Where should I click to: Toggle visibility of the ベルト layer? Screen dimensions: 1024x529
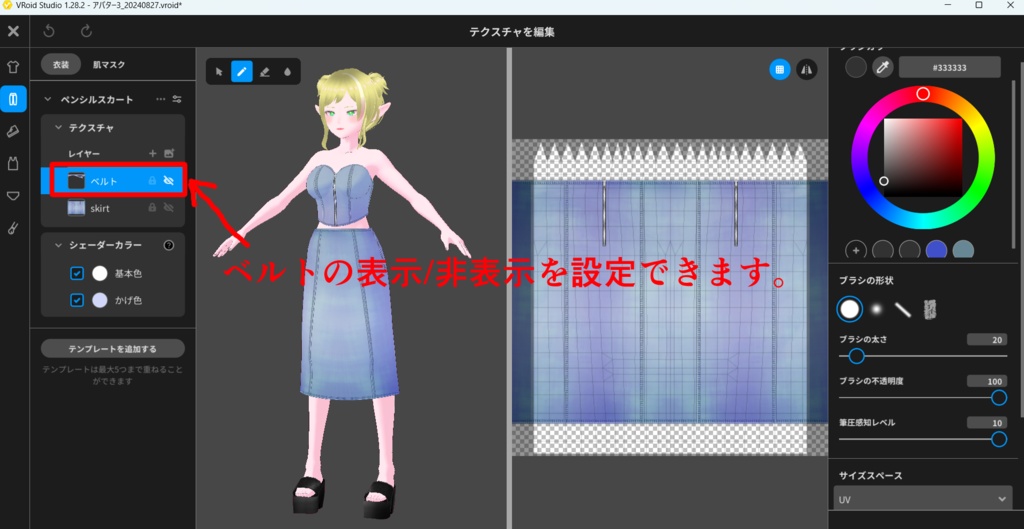tap(168, 181)
